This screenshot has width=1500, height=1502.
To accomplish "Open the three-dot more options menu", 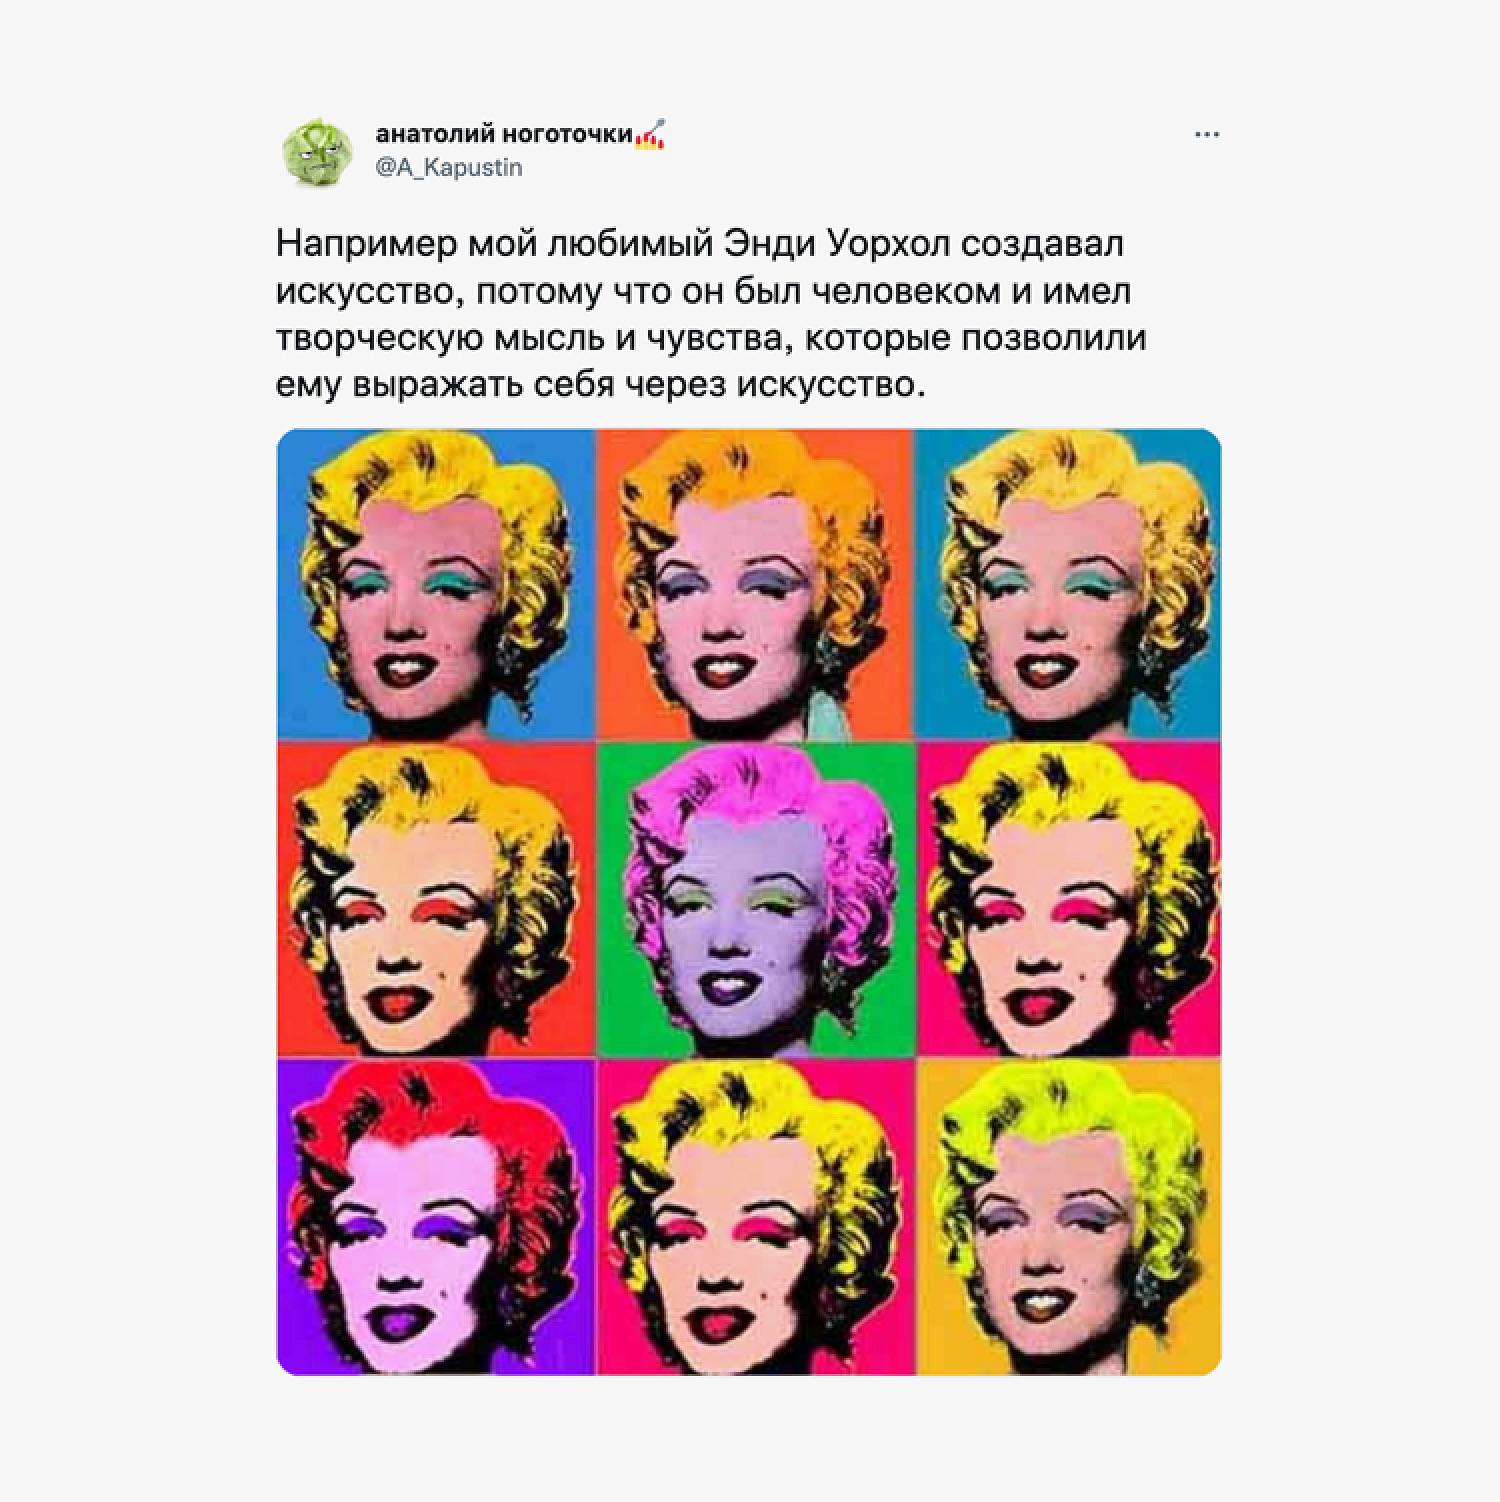I will coord(1207,134).
